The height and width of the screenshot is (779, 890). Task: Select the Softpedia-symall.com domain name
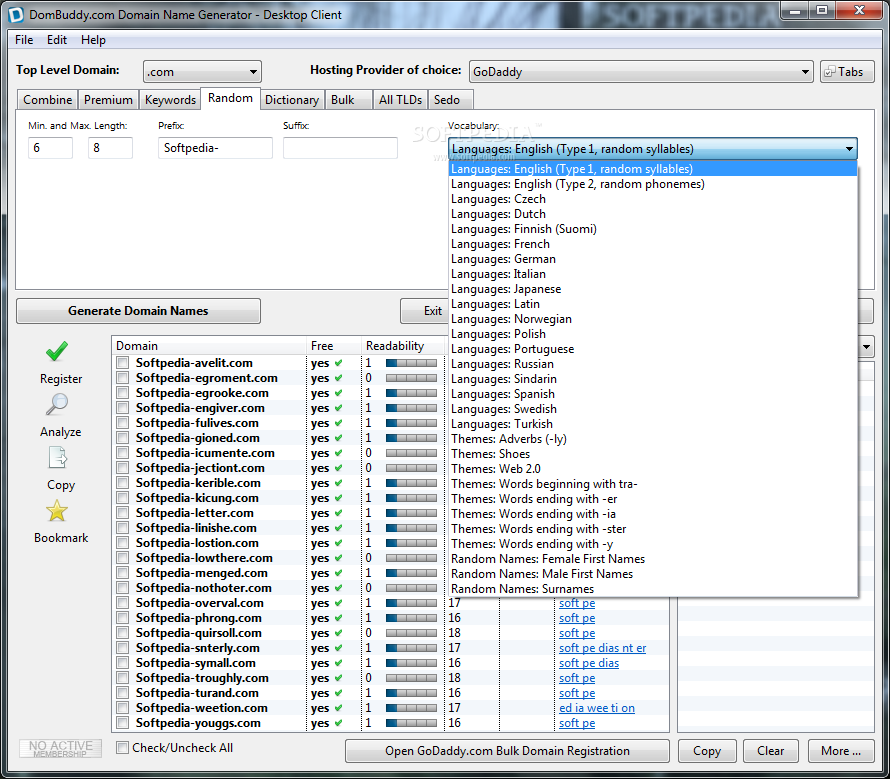(x=195, y=663)
